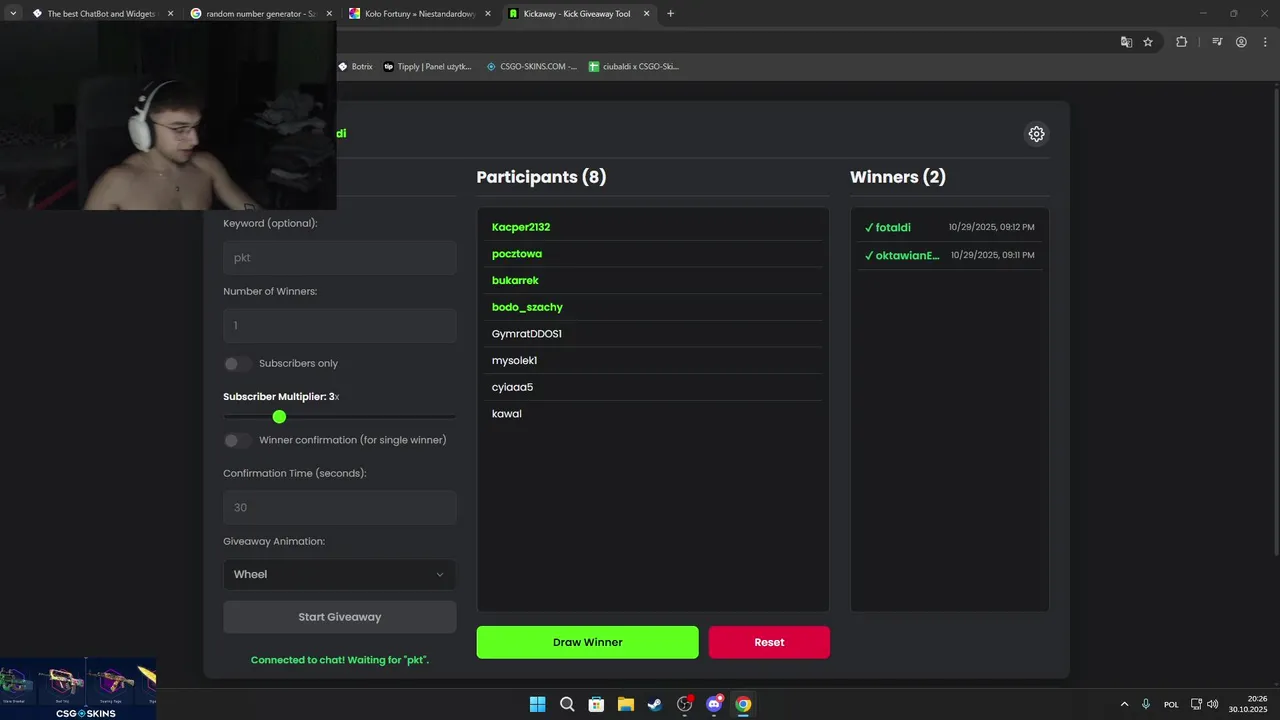
Task: Open the clock and date 20:26 panel
Action: tap(1250, 704)
